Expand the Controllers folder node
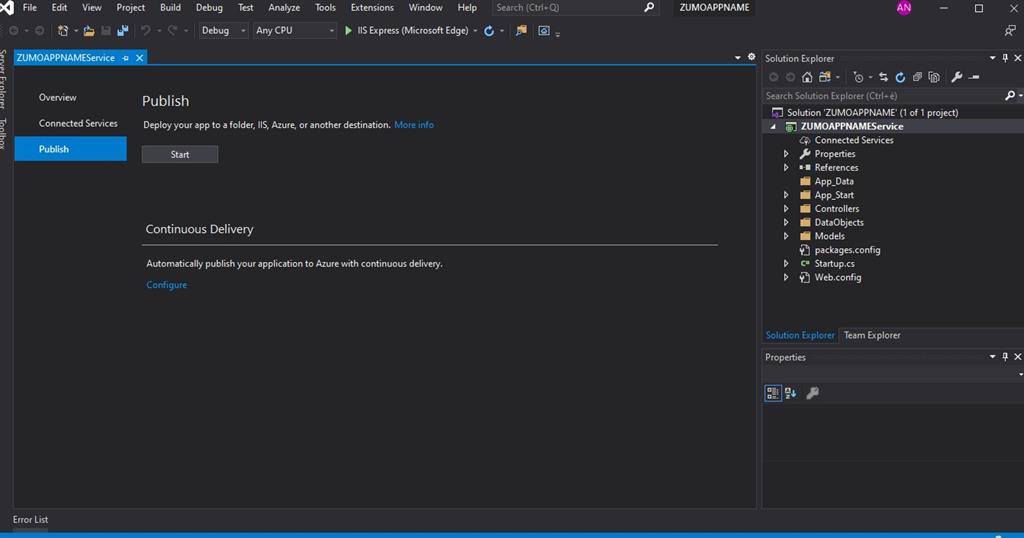Screen dimensions: 1024x538 pyautogui.click(x=786, y=209)
